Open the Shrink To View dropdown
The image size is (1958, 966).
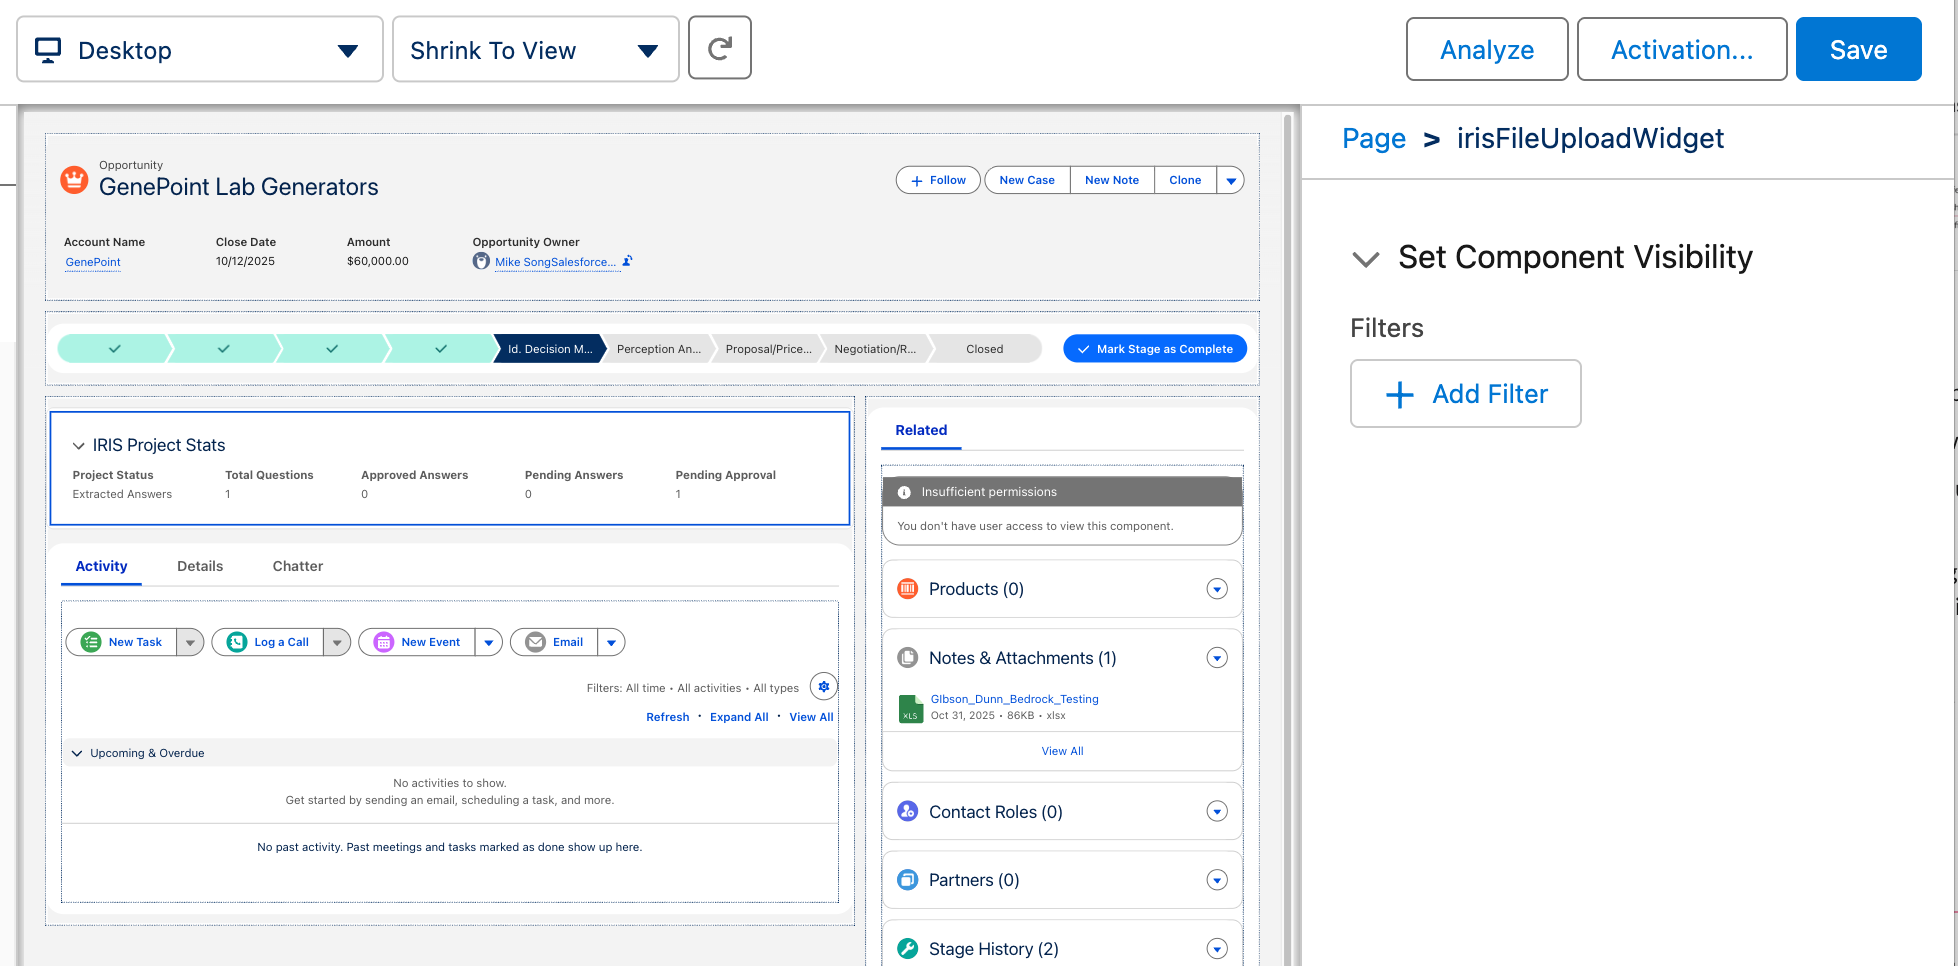coord(536,49)
